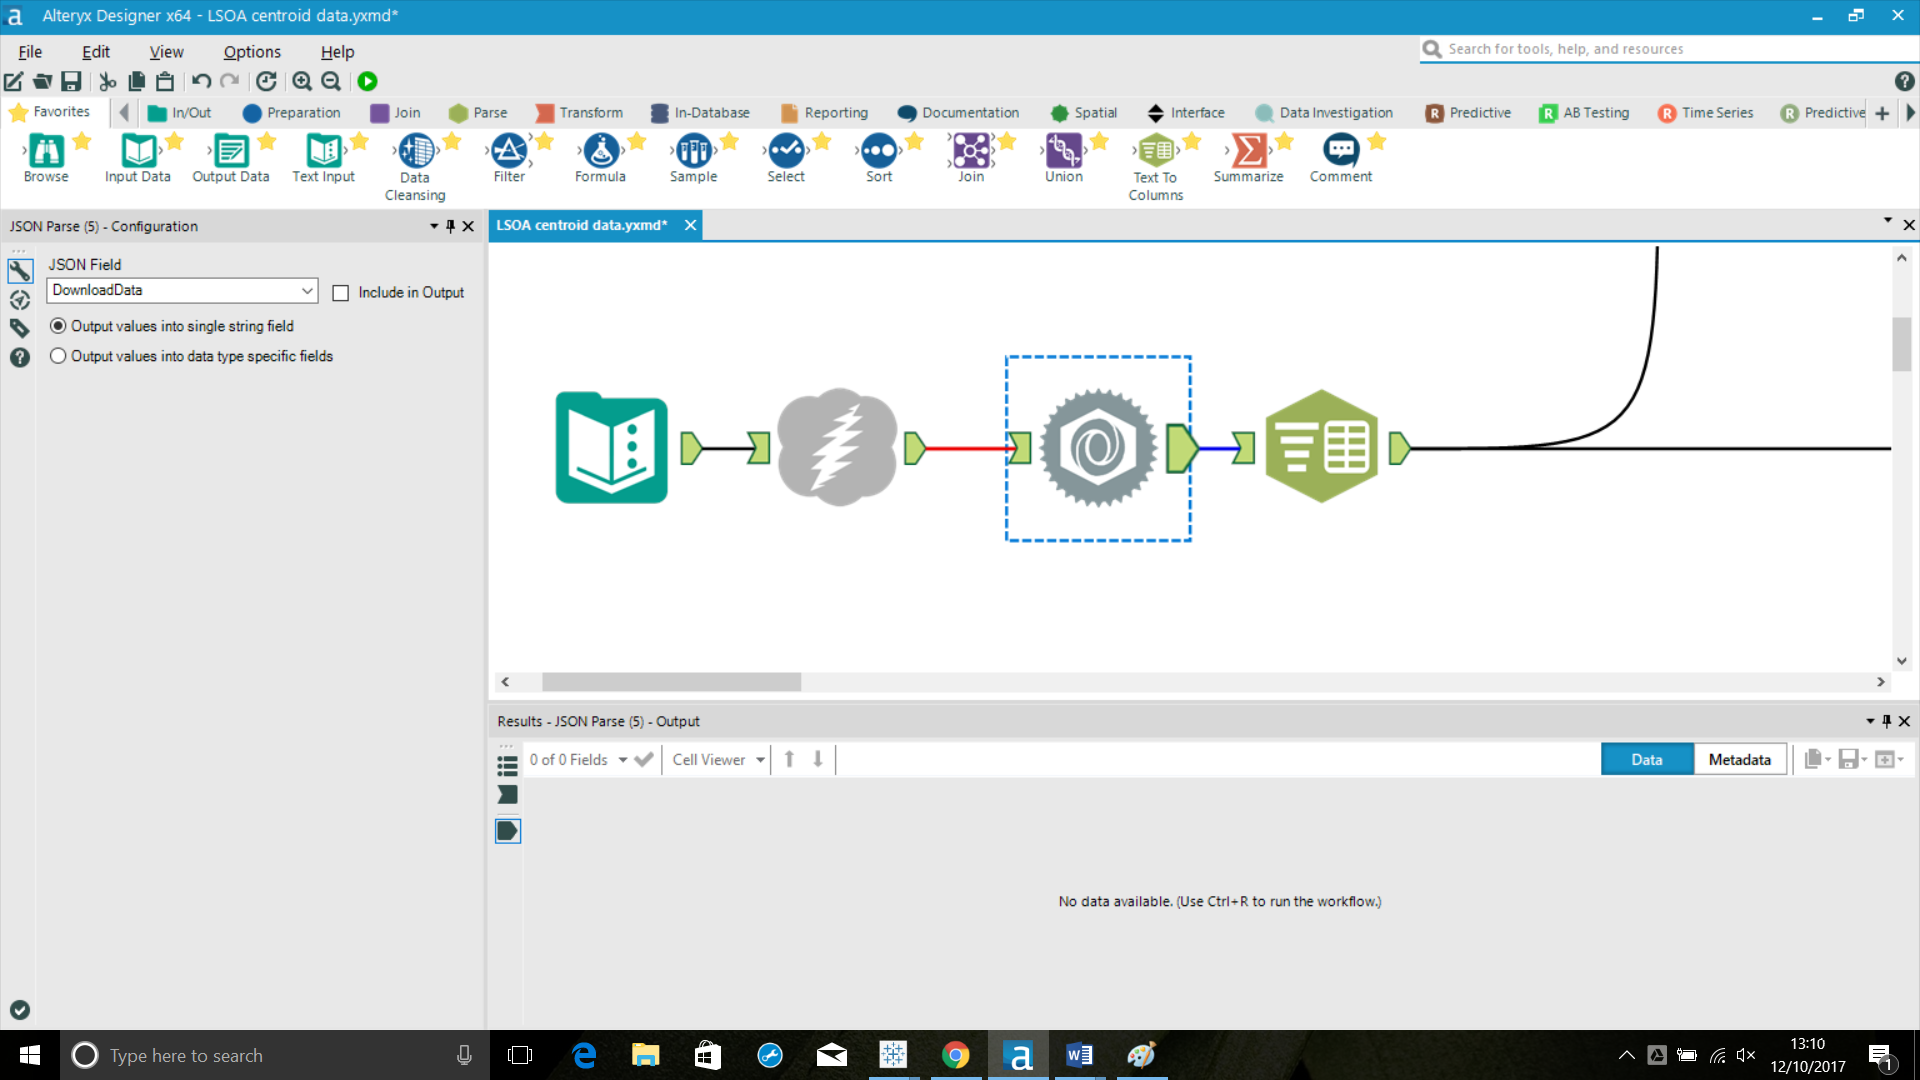
Task: Pick the Output Data tool
Action: tap(231, 158)
